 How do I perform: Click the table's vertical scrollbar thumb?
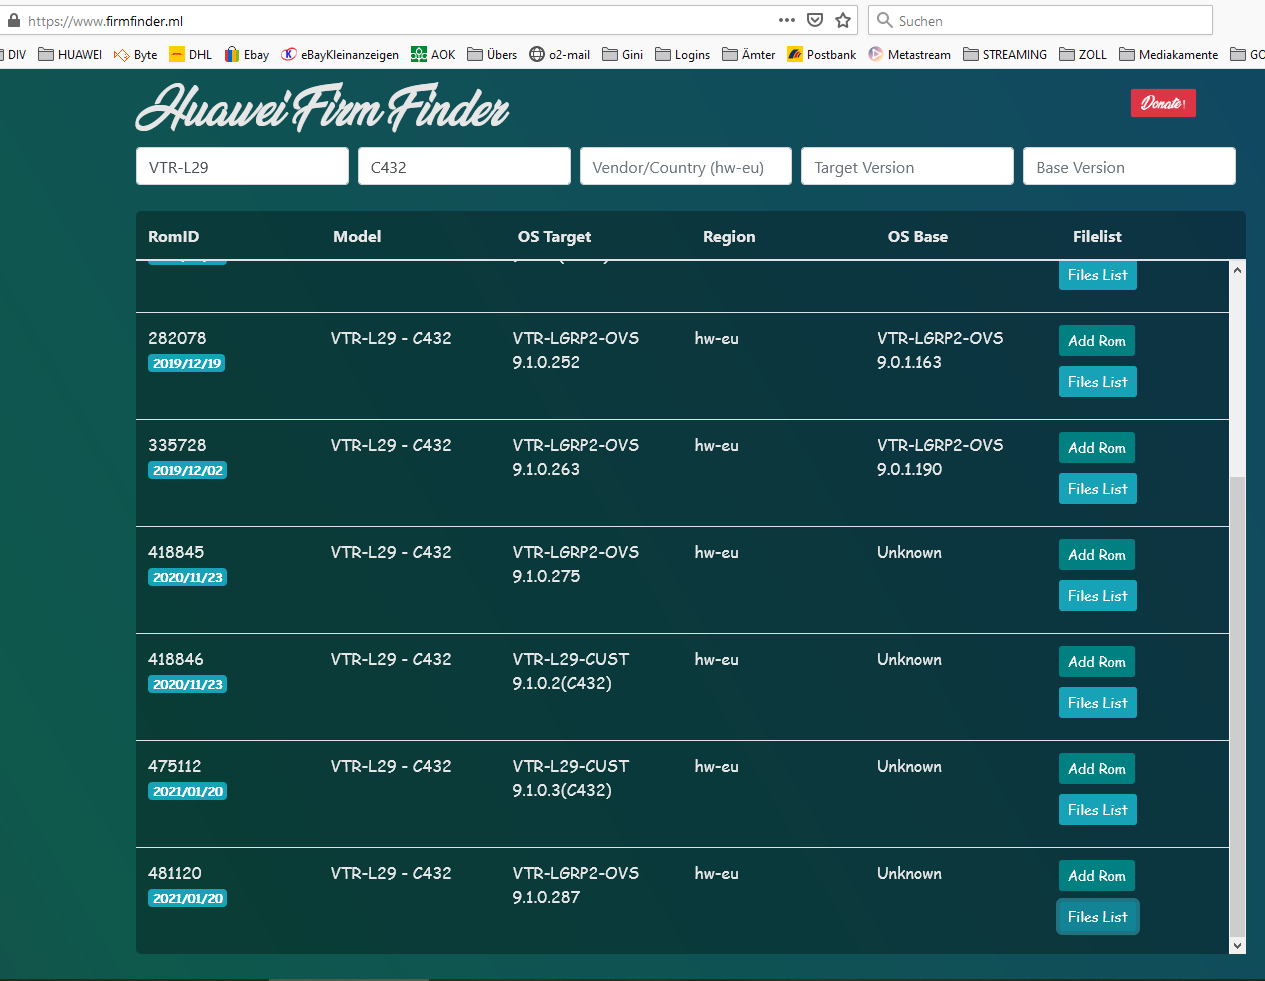(x=1238, y=705)
